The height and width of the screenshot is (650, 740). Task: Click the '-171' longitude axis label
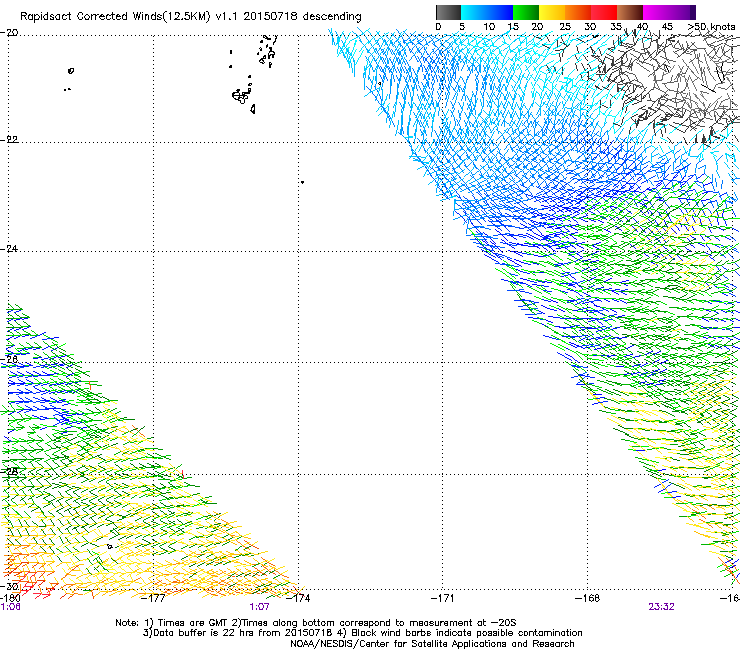pyautogui.click(x=443, y=598)
